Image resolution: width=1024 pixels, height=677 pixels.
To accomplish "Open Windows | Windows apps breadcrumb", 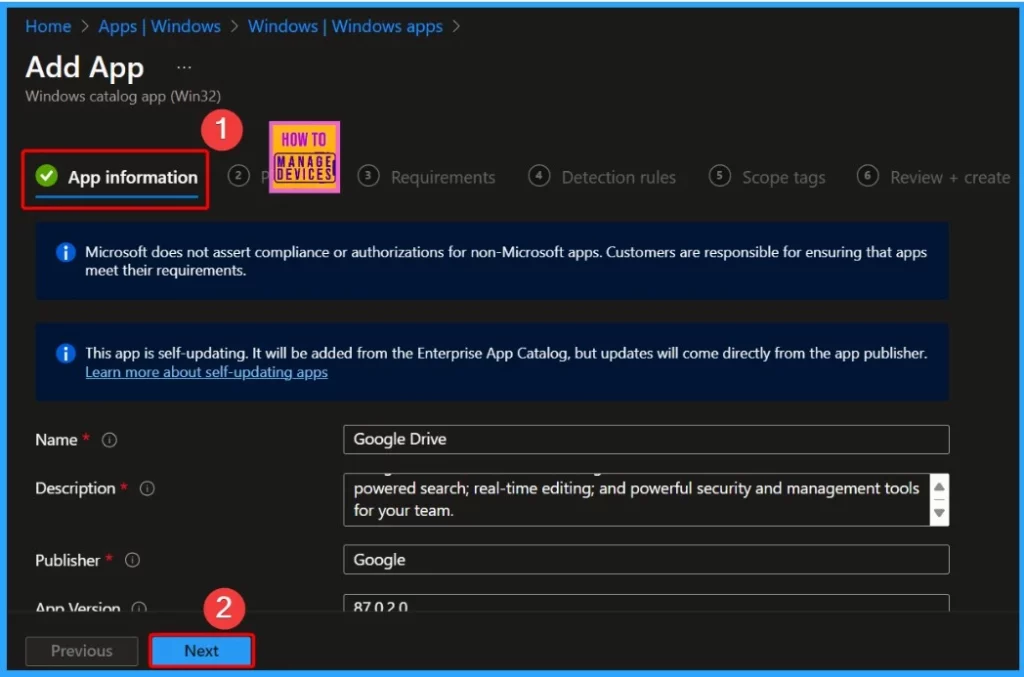I will [345, 26].
